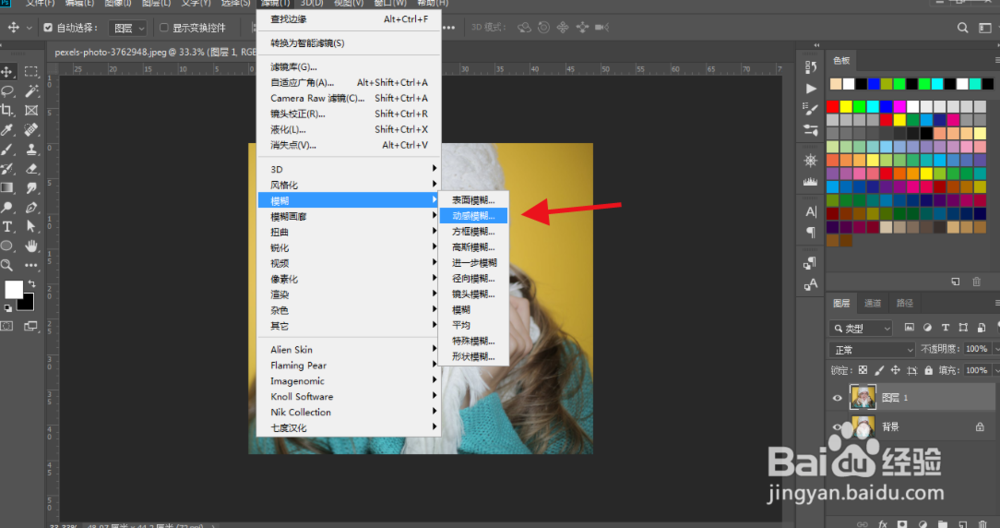Click the search icon in options bar
The height and width of the screenshot is (528, 1000).
962,27
